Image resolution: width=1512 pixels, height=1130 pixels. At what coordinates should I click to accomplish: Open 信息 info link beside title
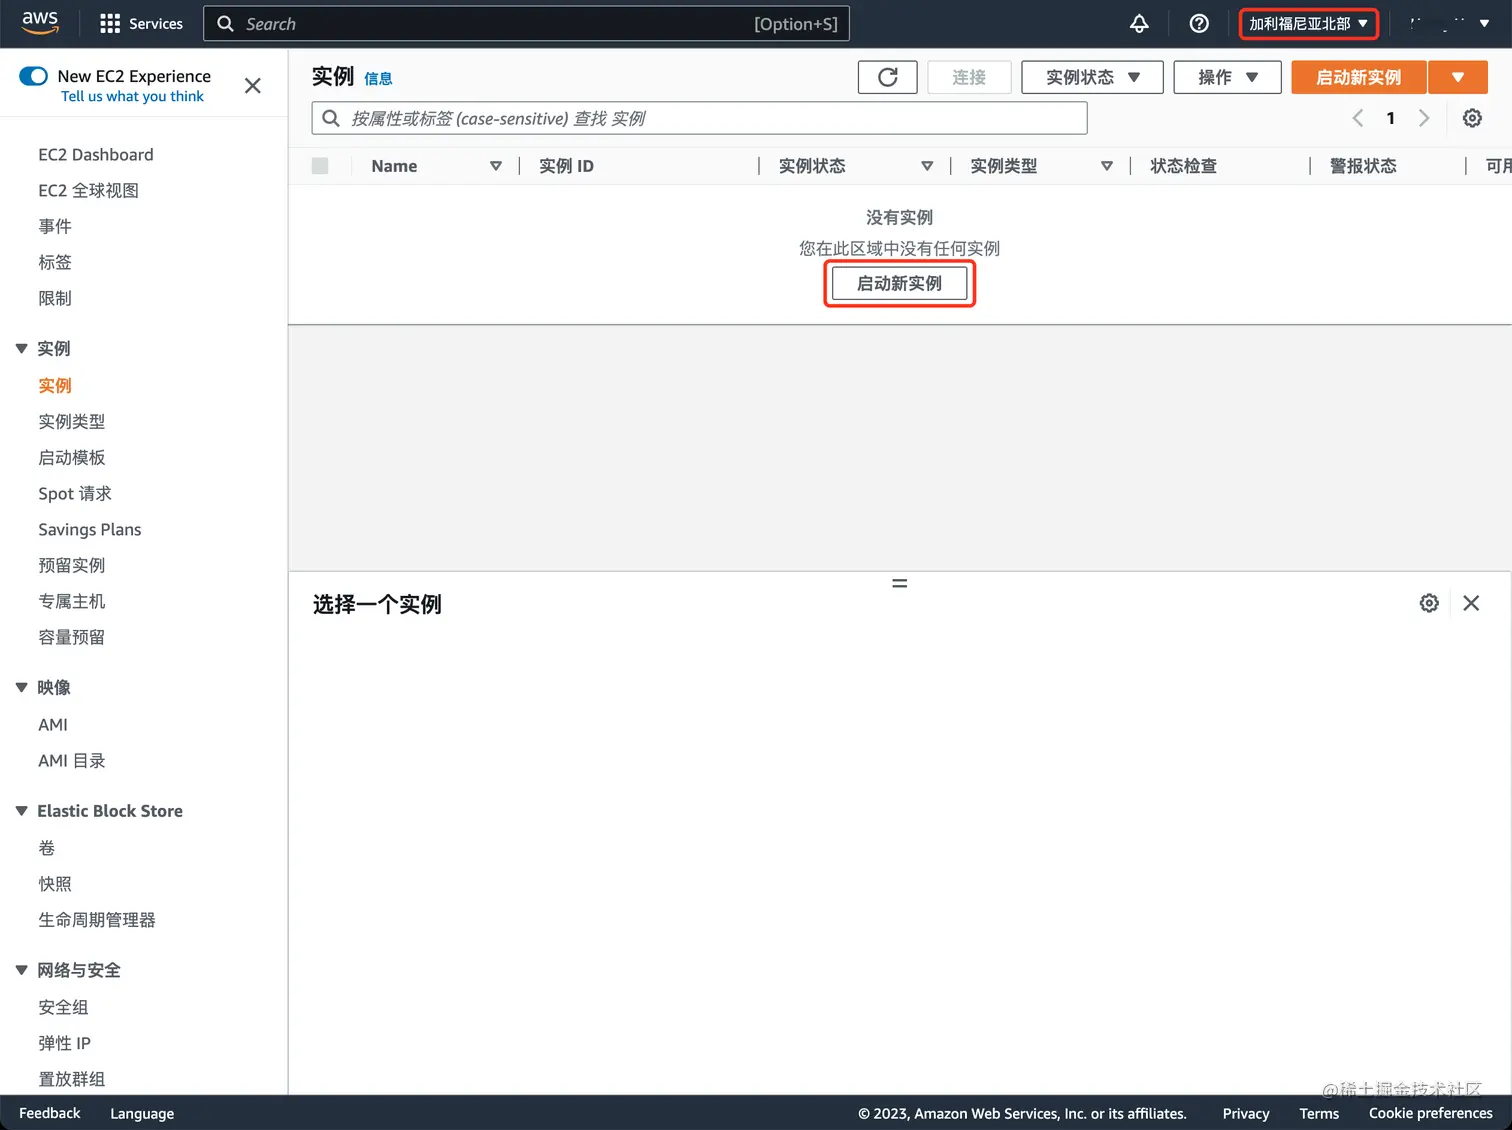click(378, 78)
